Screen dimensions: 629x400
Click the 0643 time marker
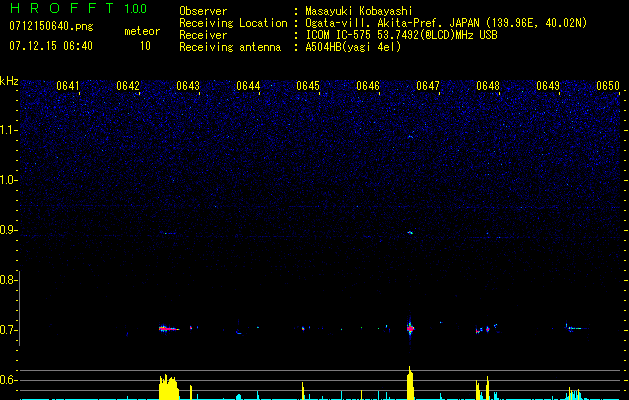[x=188, y=86]
